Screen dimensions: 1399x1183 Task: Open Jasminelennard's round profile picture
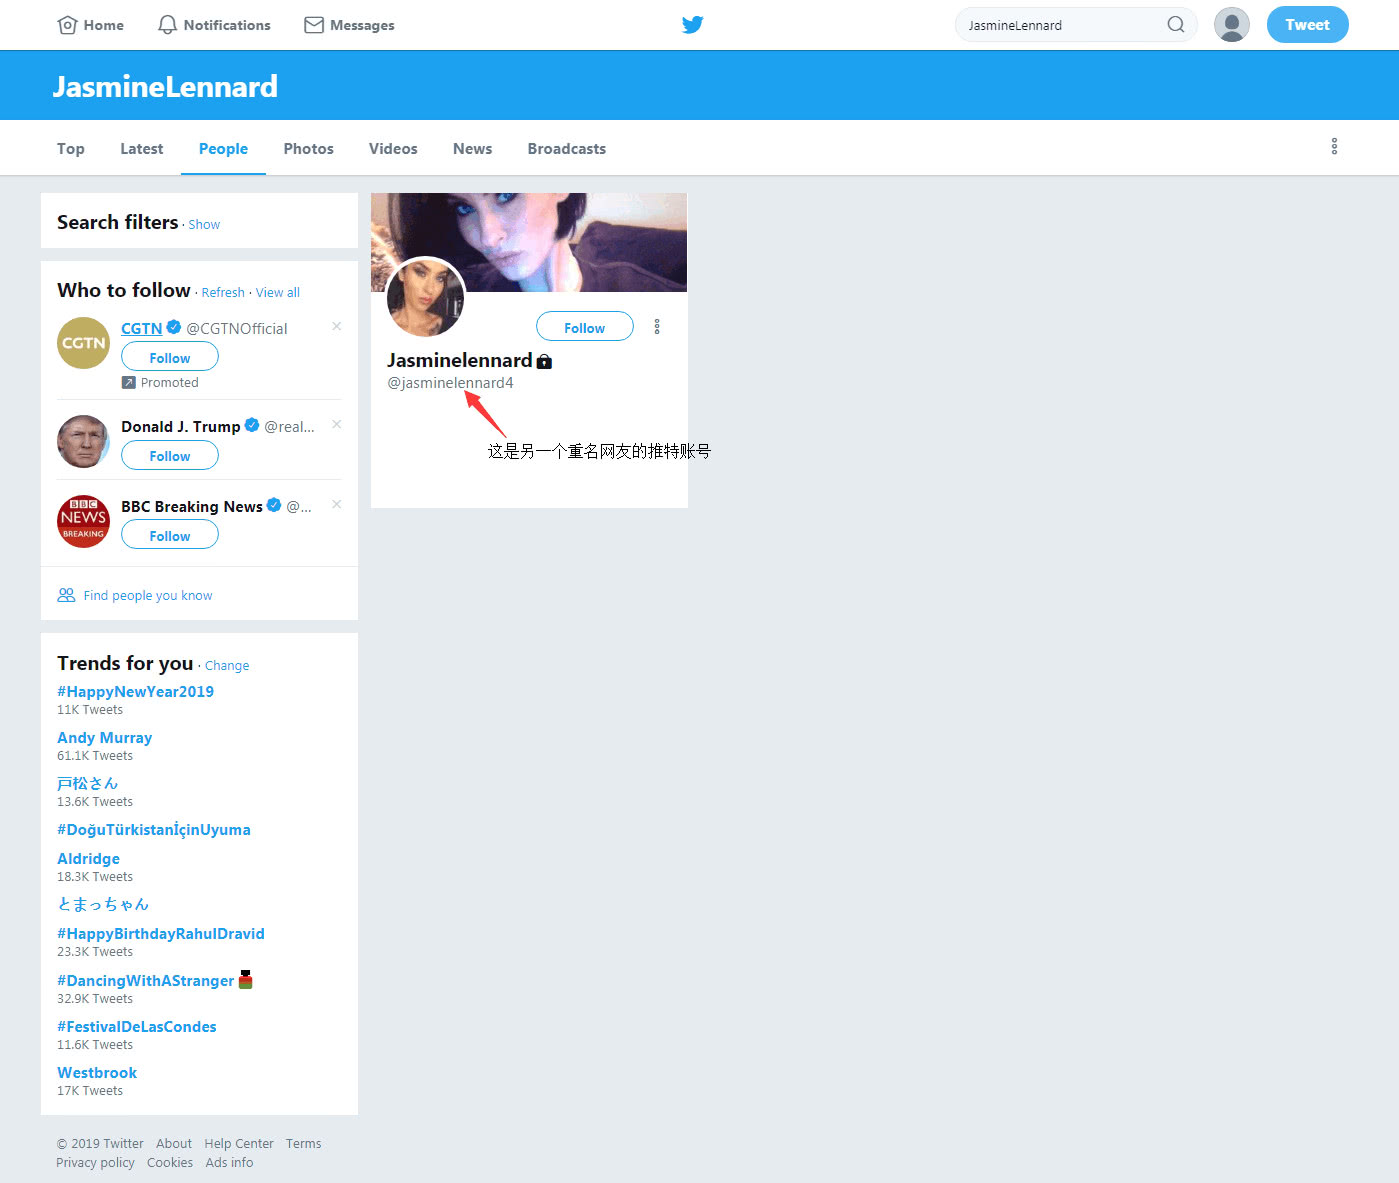click(426, 297)
